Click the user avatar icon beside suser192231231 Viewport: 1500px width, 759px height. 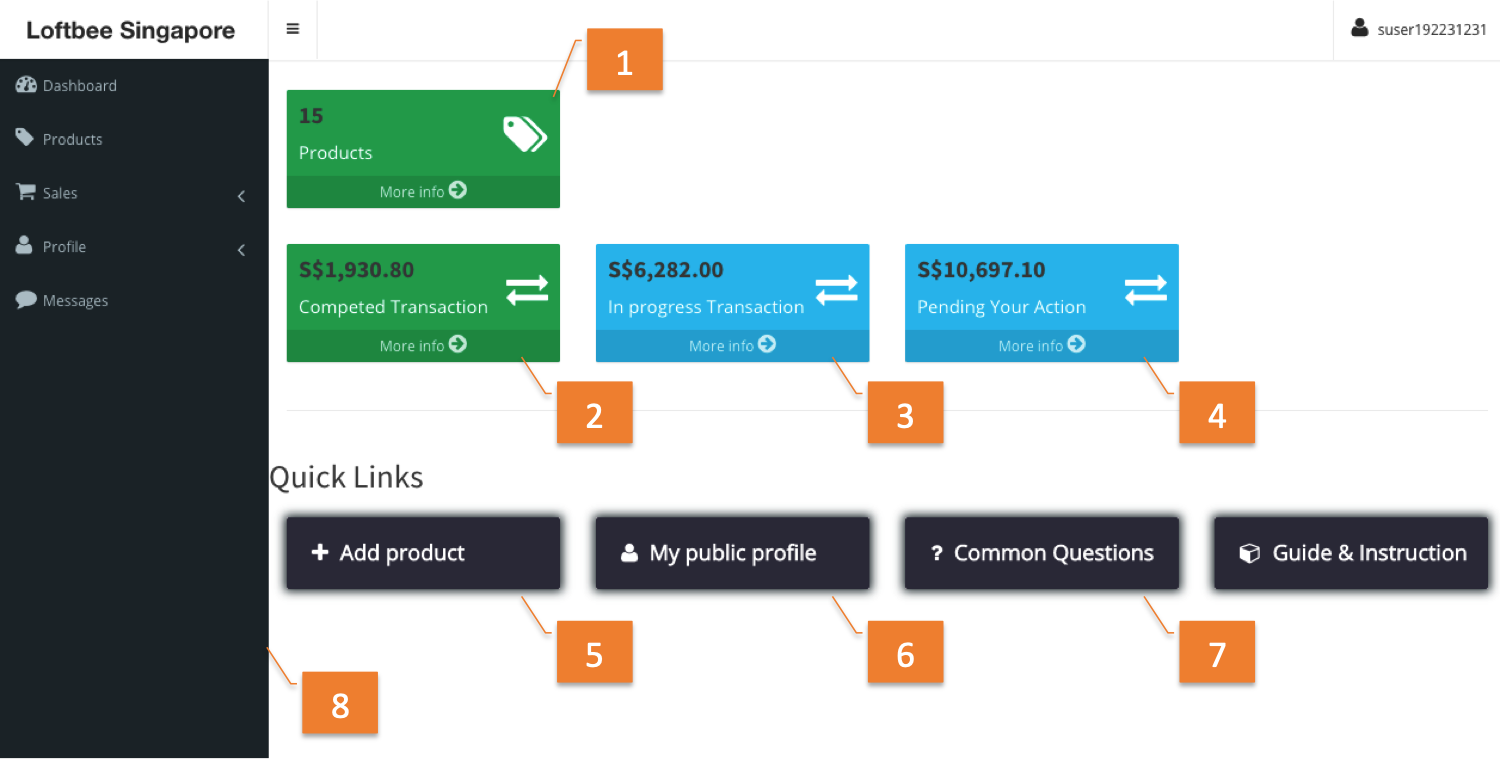point(1359,28)
